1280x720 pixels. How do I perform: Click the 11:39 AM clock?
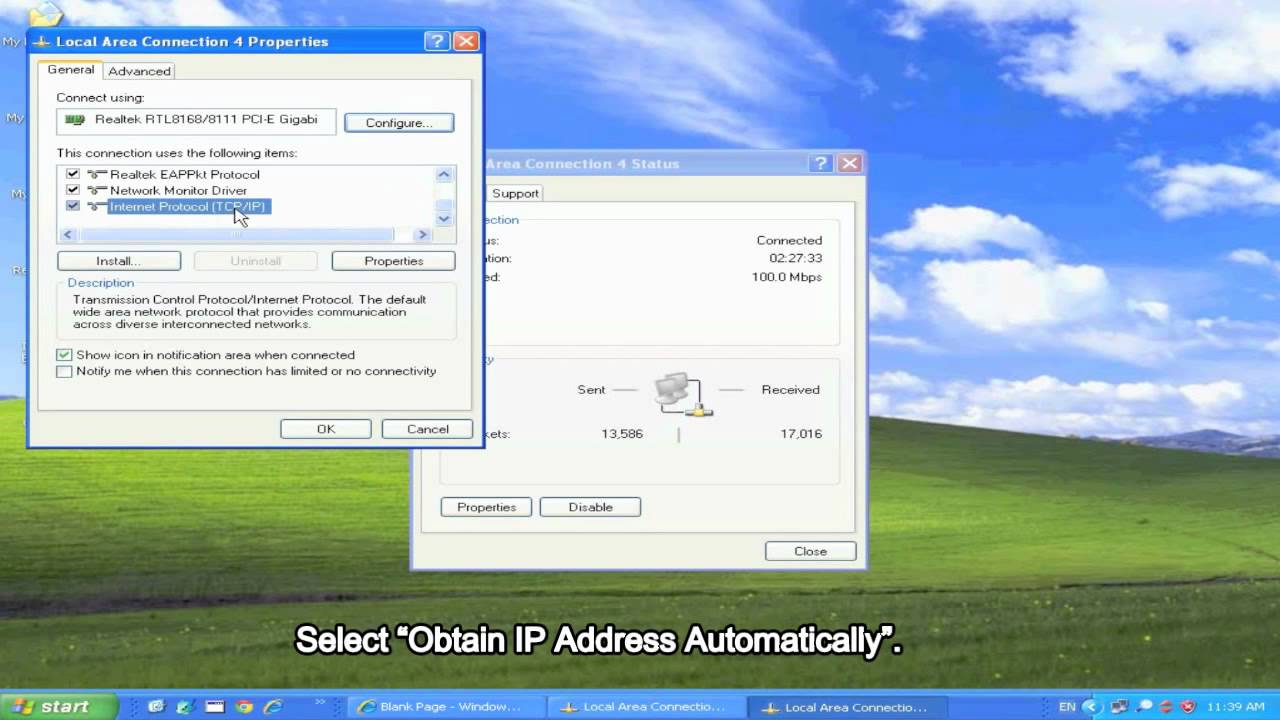[x=1236, y=706]
